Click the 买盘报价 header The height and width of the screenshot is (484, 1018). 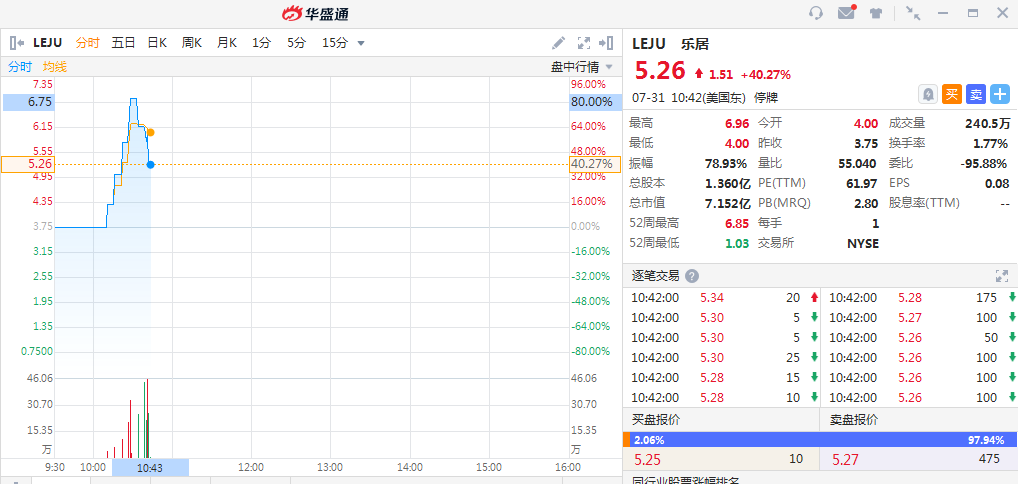tap(656, 419)
